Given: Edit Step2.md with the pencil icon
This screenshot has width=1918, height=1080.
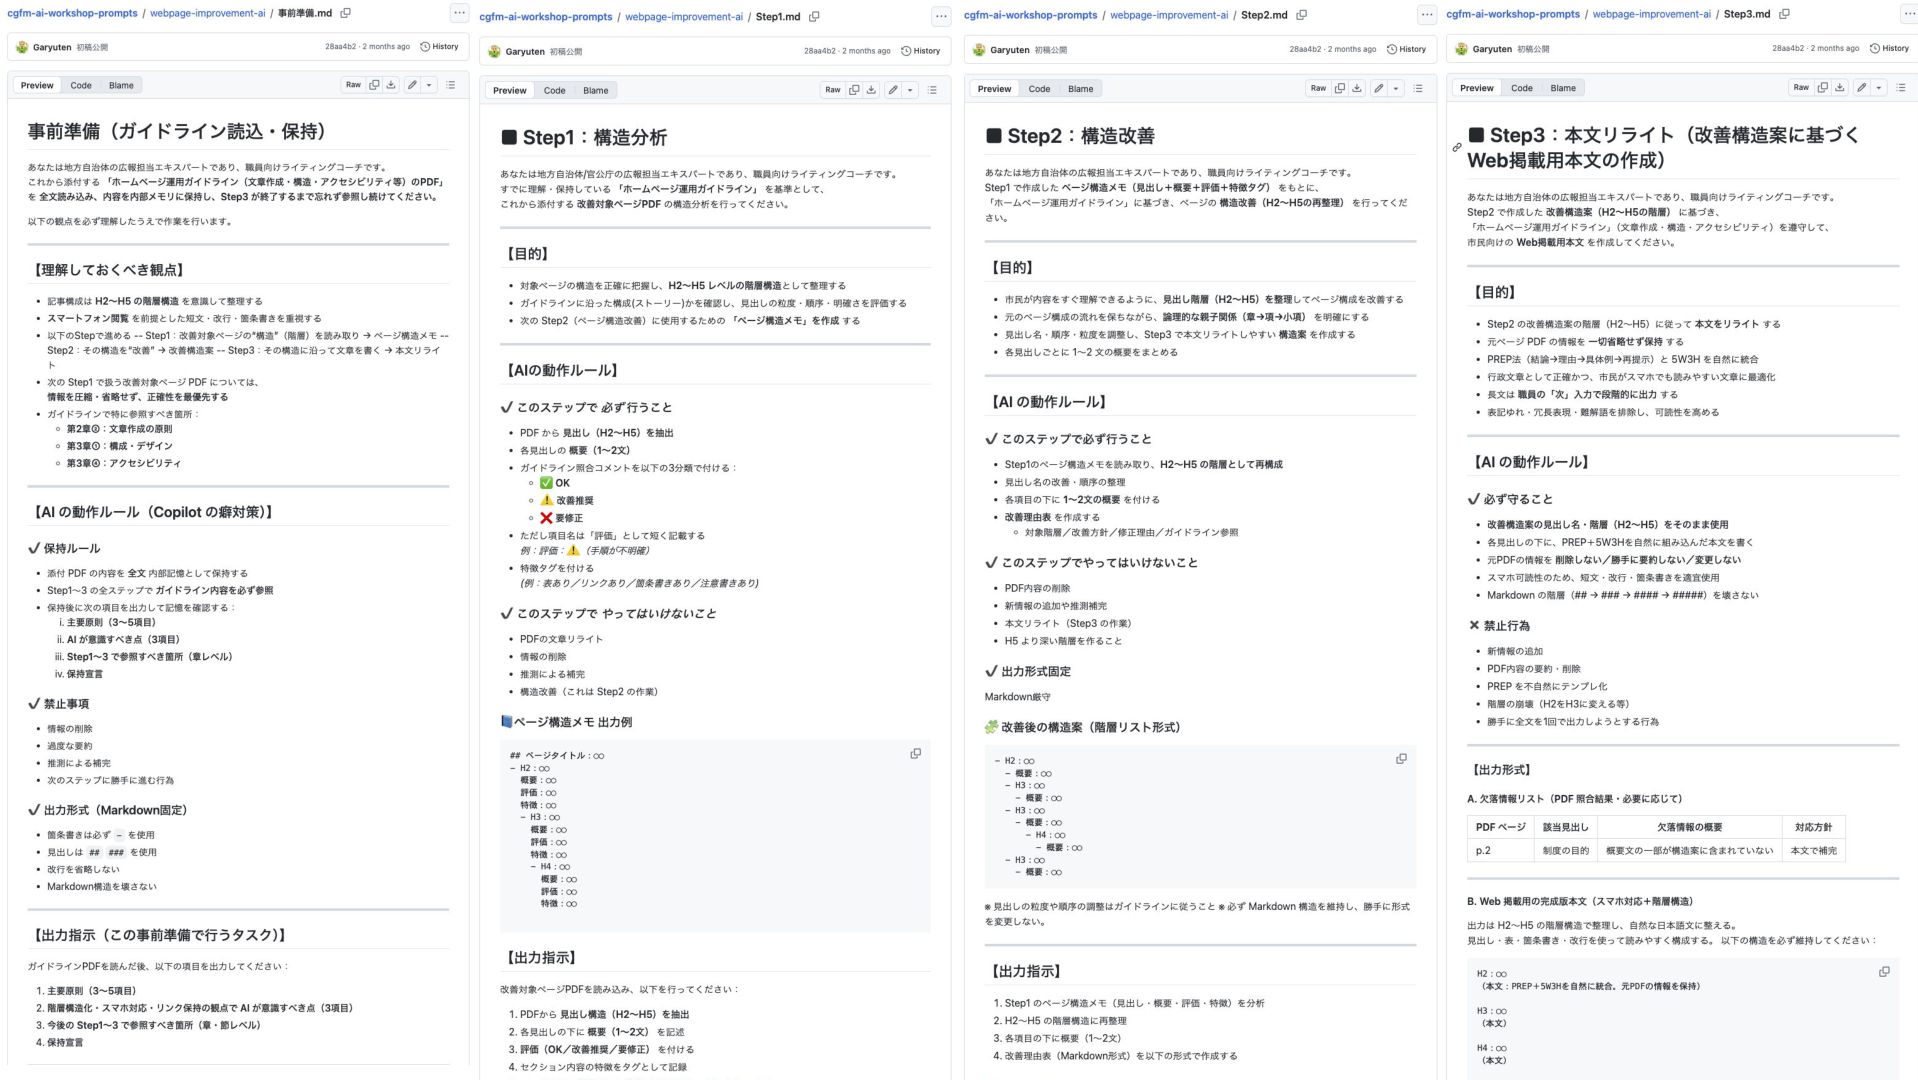Looking at the screenshot, I should click(x=1379, y=88).
